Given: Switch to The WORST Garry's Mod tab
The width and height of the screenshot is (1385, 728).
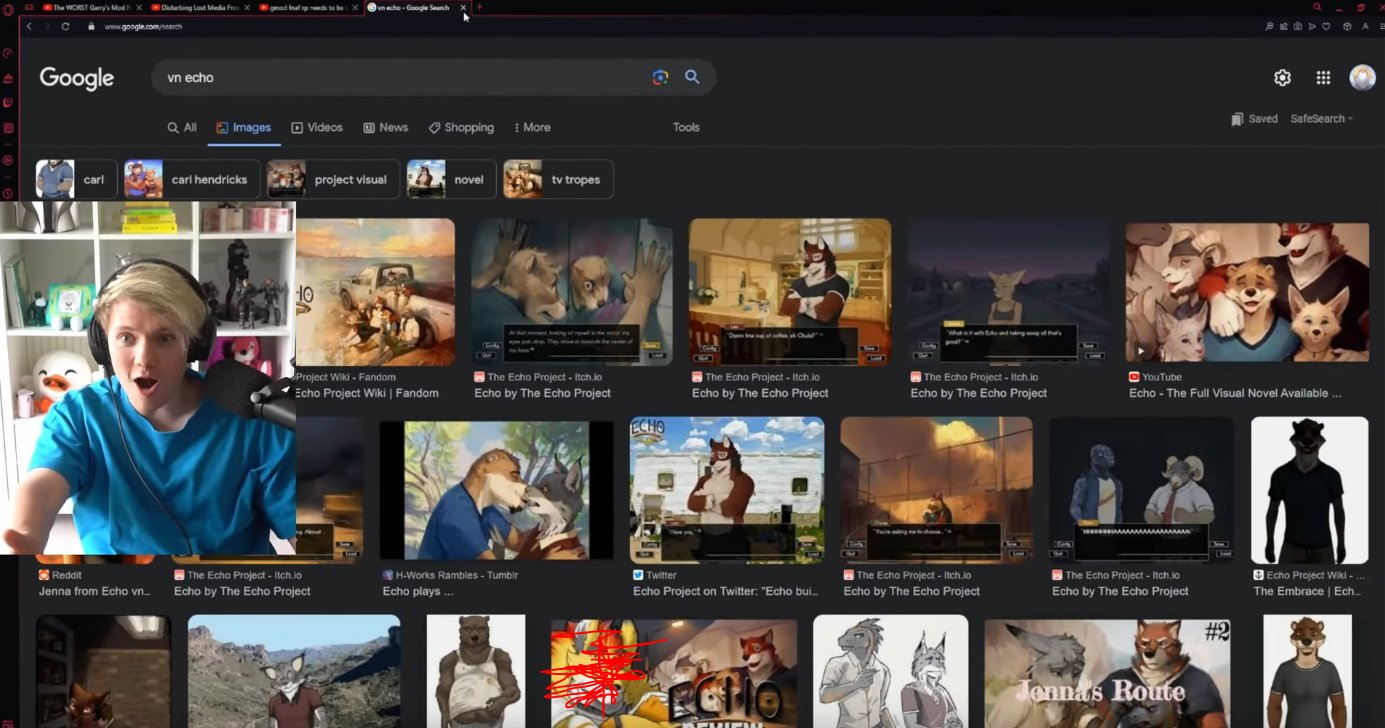Looking at the screenshot, I should (x=92, y=7).
